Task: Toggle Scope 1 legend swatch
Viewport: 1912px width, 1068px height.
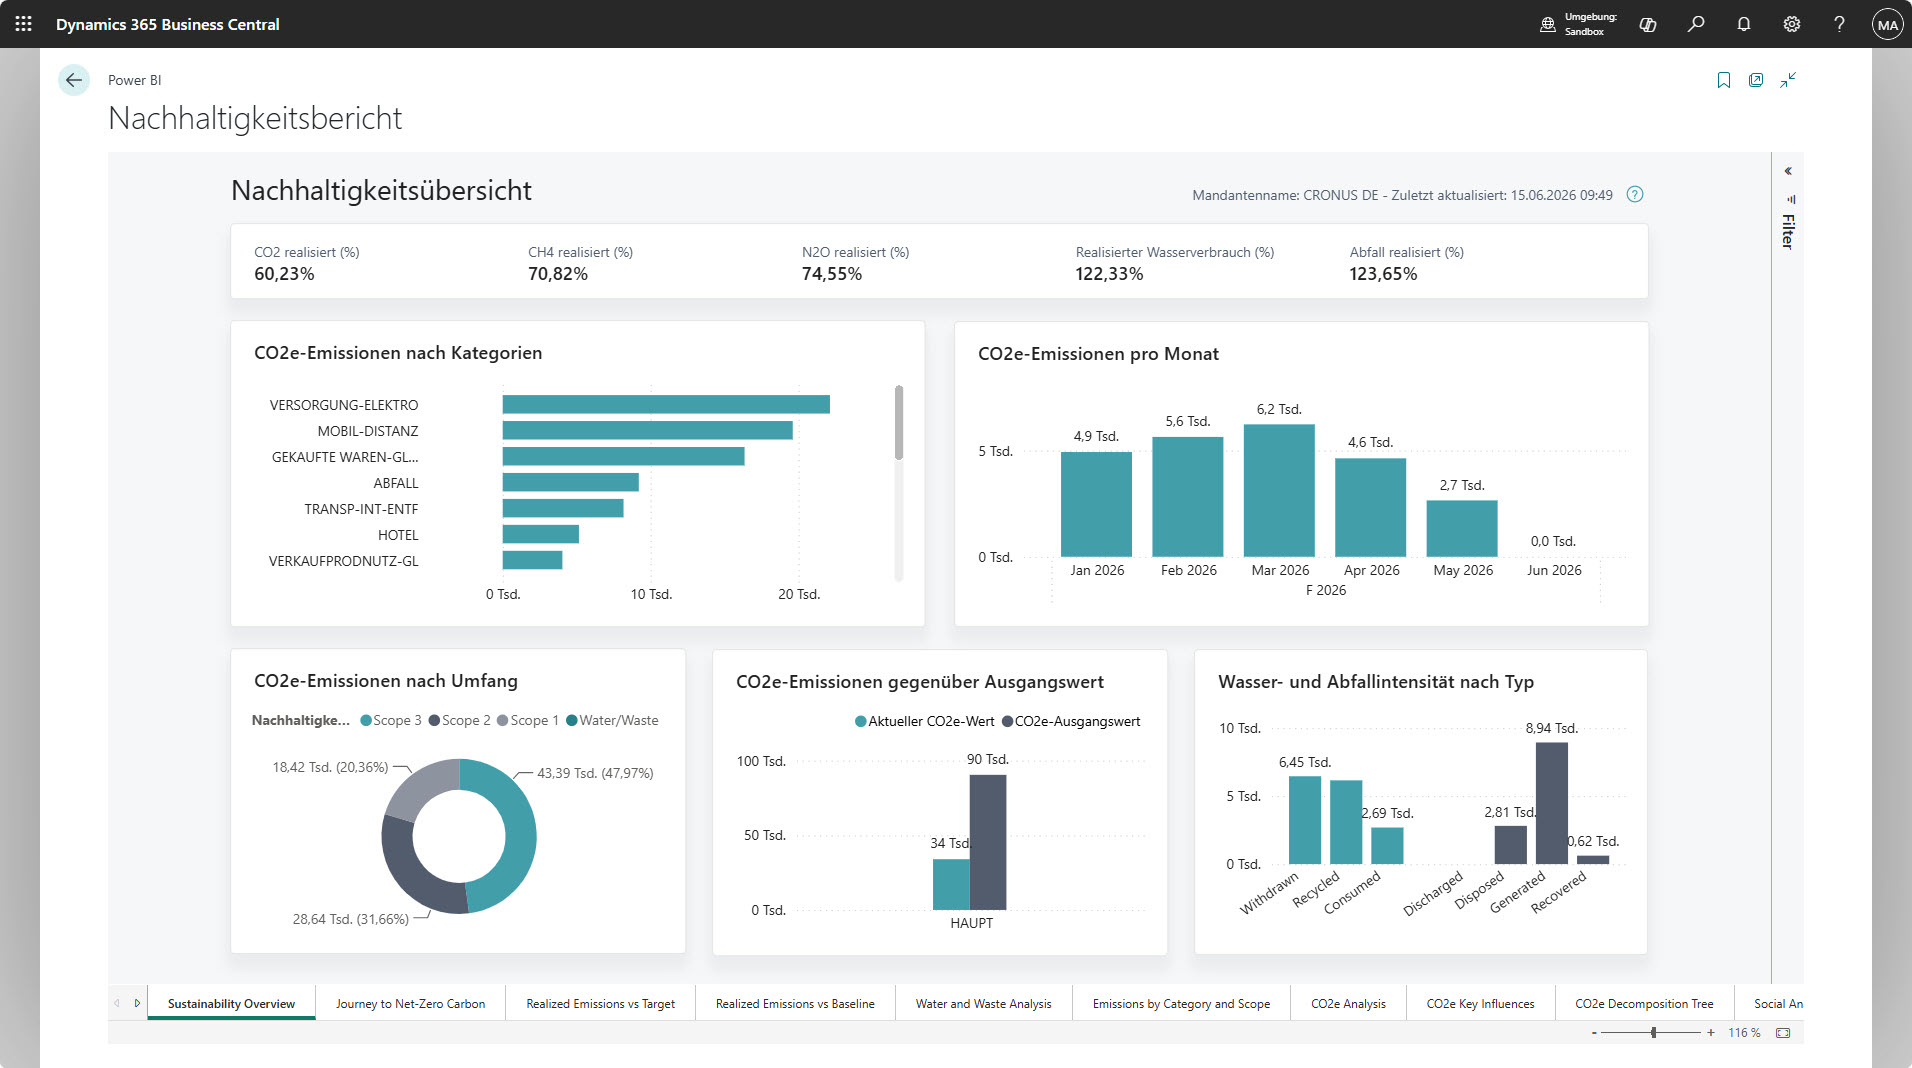Action: point(503,721)
